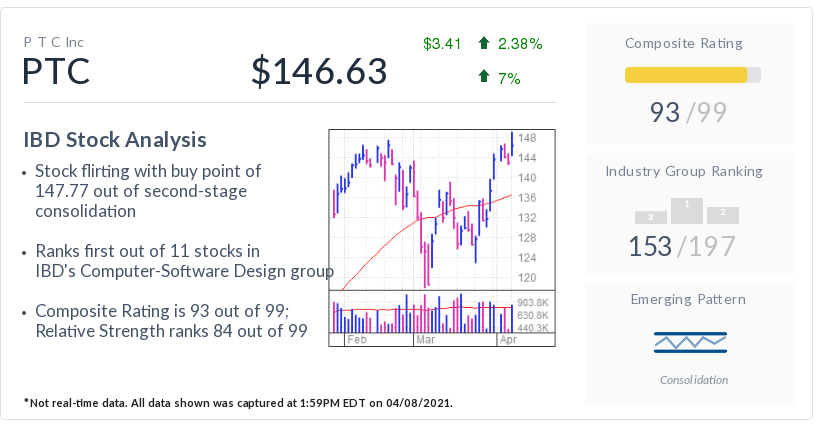Click the green arrow beside 2.38%
816x430 pixels.
(x=484, y=44)
